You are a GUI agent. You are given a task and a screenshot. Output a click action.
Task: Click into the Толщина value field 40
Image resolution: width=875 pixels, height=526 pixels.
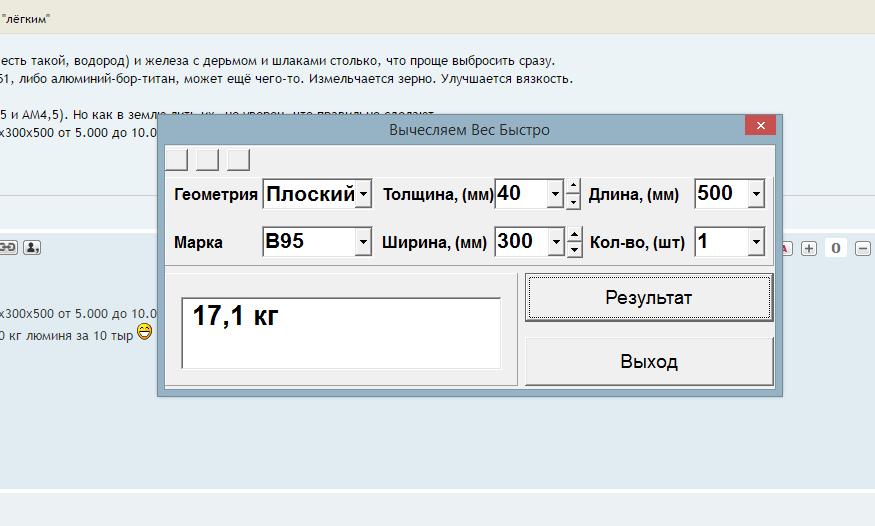[x=521, y=194]
